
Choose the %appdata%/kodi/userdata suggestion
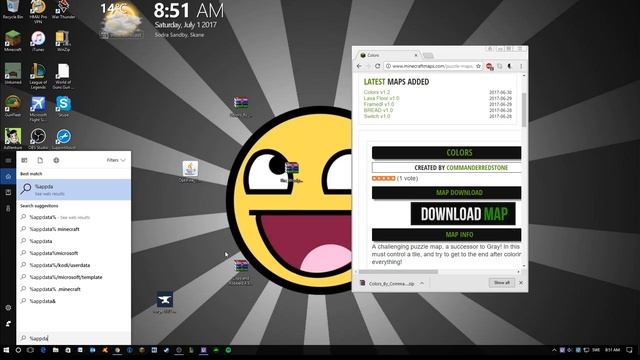click(x=74, y=265)
